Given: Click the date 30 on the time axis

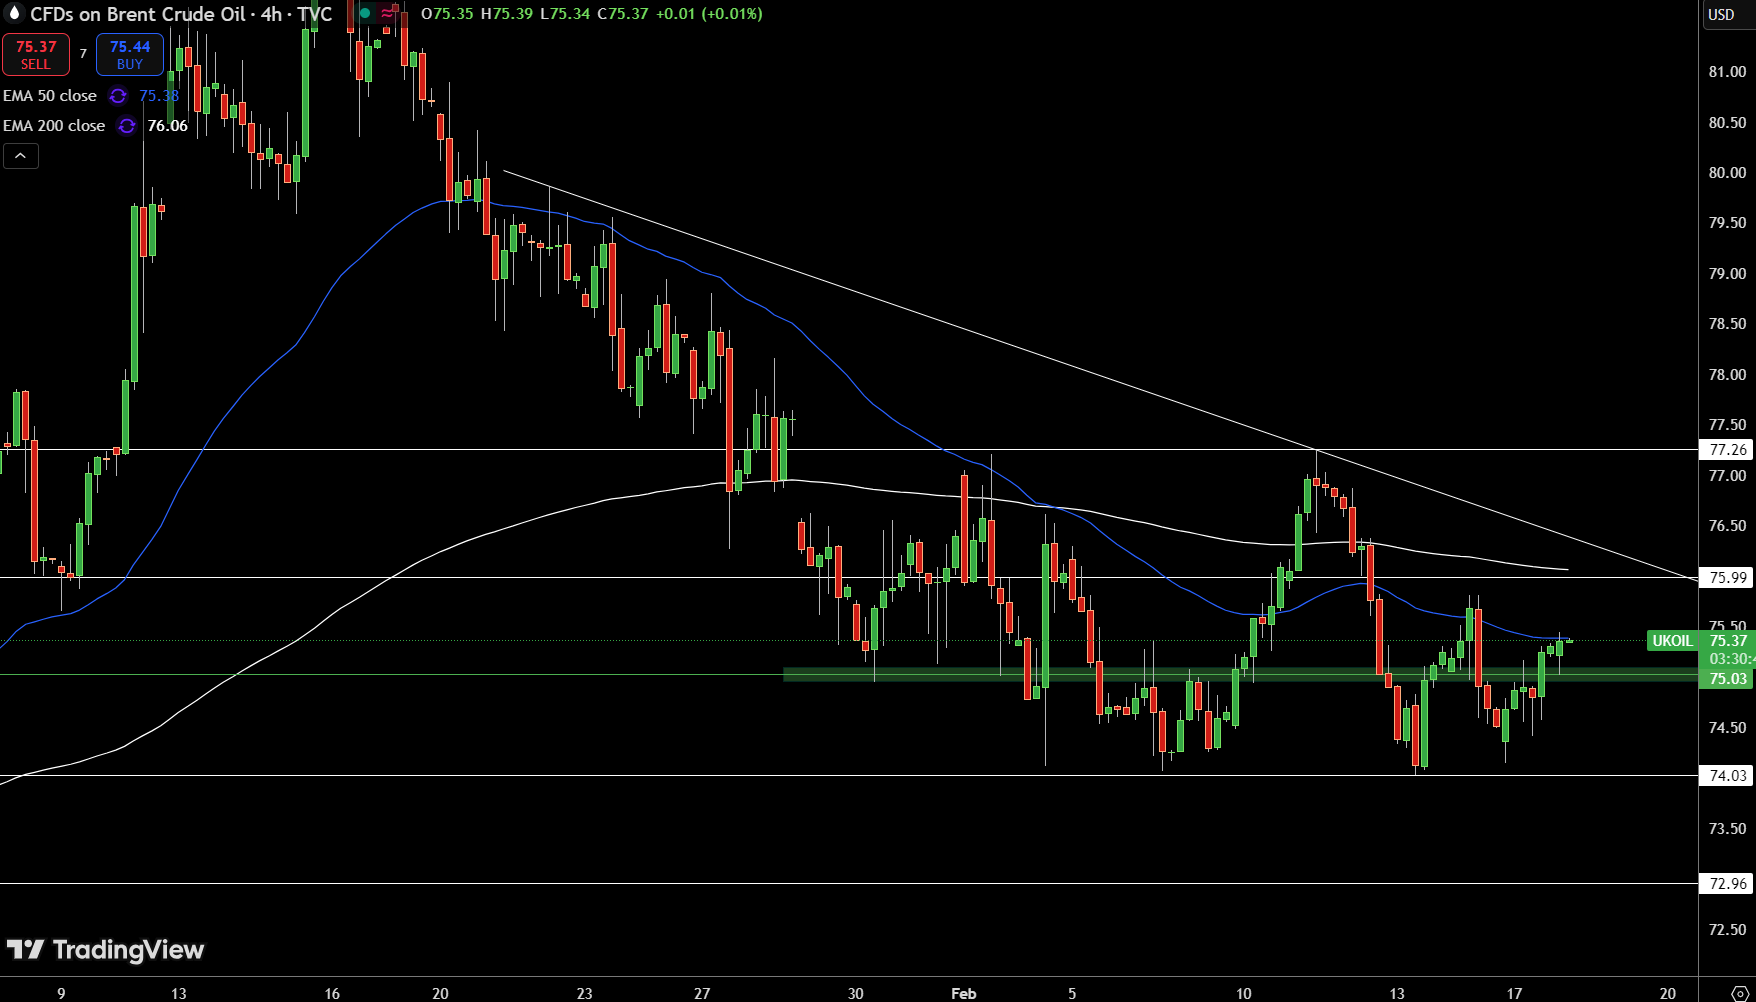Looking at the screenshot, I should click(x=855, y=993).
